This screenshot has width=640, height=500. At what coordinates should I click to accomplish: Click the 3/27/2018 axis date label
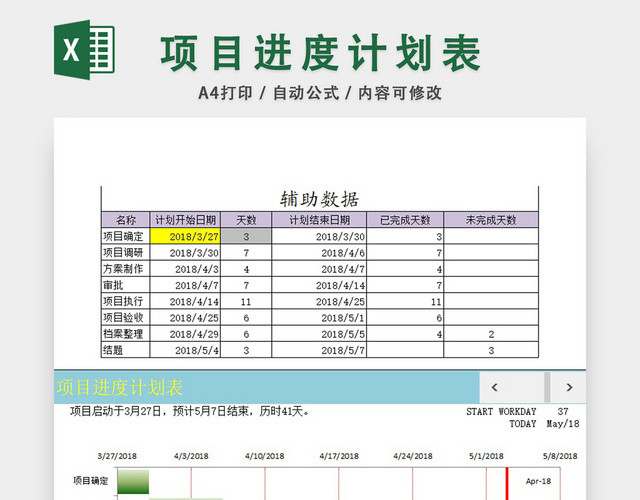click(x=117, y=456)
